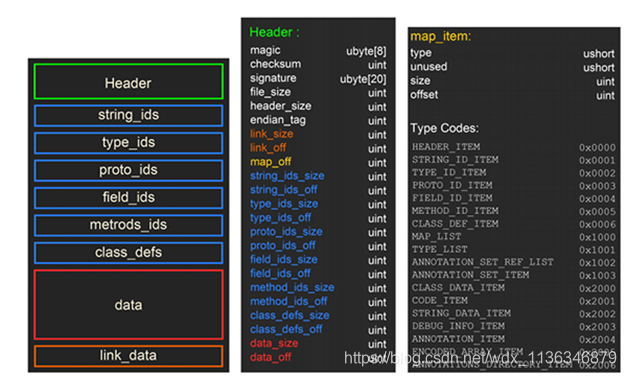Select the "CLASS_DEF_ITEM" entry
The width and height of the screenshot is (627, 377).
click(x=455, y=223)
